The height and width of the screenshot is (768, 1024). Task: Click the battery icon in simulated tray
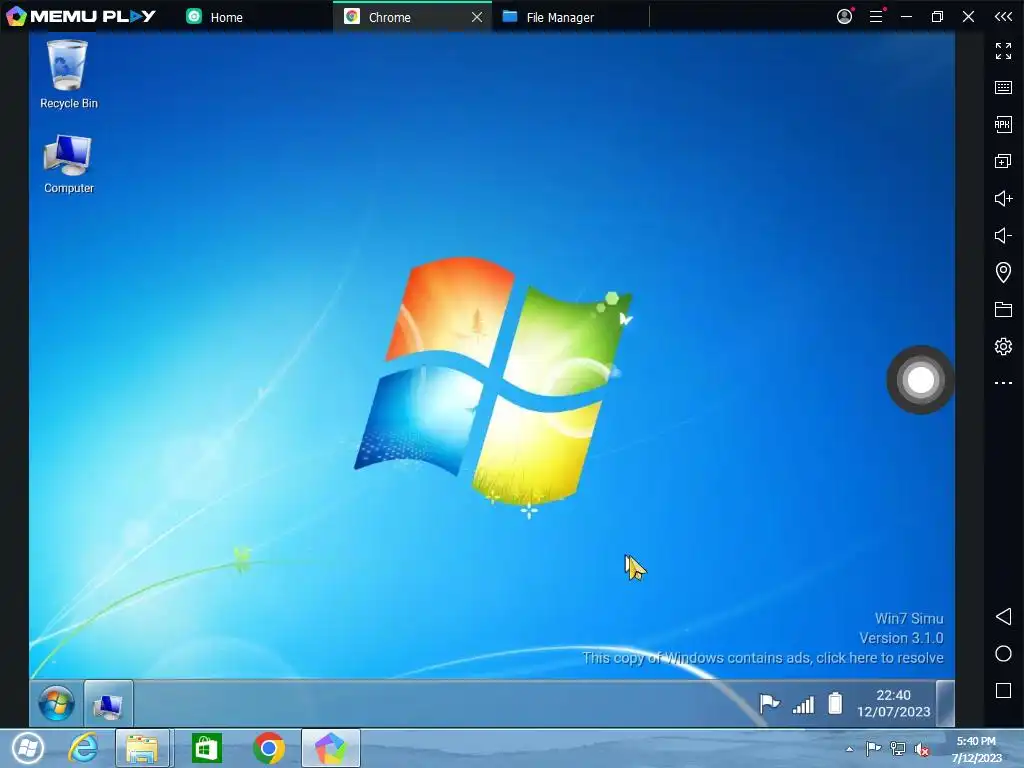pos(835,703)
